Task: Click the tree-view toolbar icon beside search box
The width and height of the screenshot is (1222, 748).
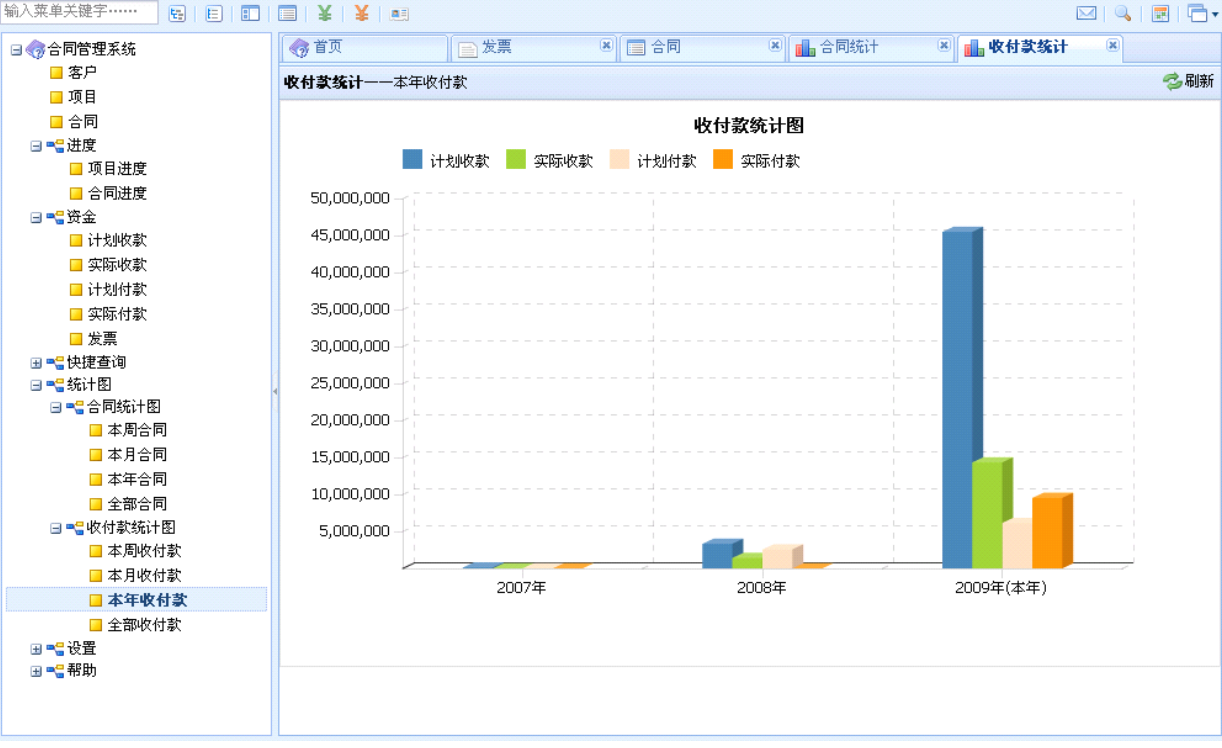Action: coord(177,14)
